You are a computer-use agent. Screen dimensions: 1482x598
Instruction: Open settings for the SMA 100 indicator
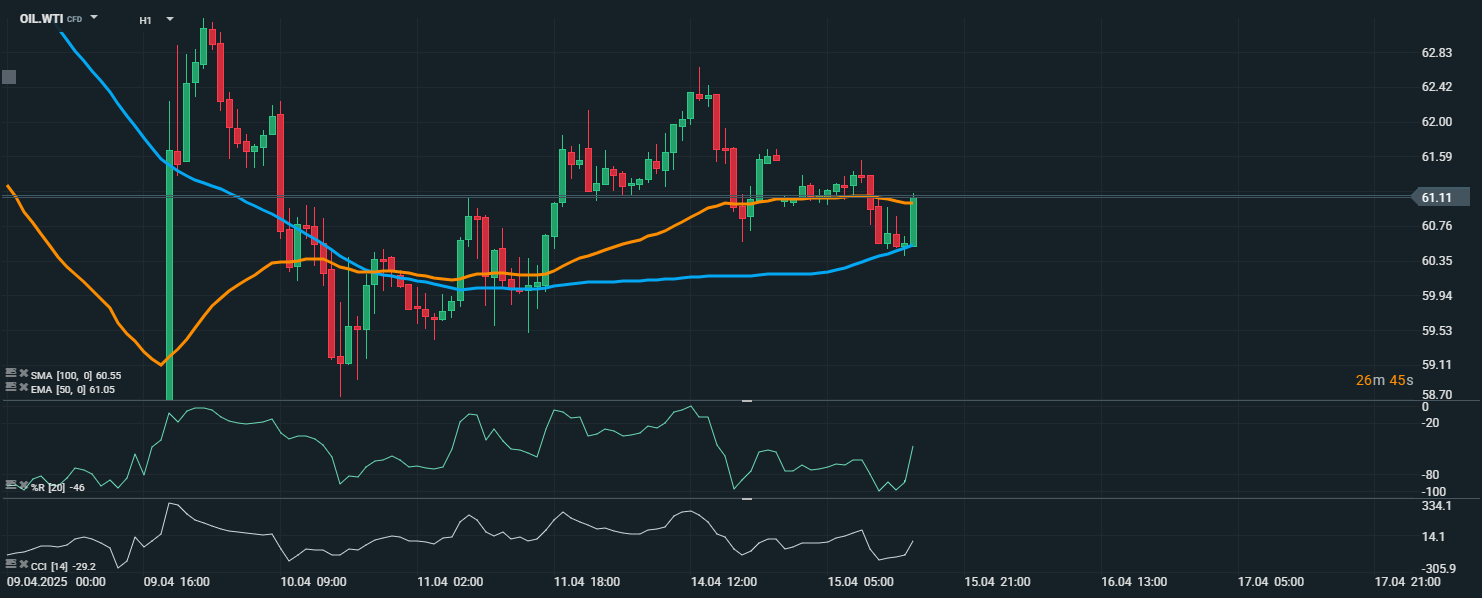click(x=11, y=372)
